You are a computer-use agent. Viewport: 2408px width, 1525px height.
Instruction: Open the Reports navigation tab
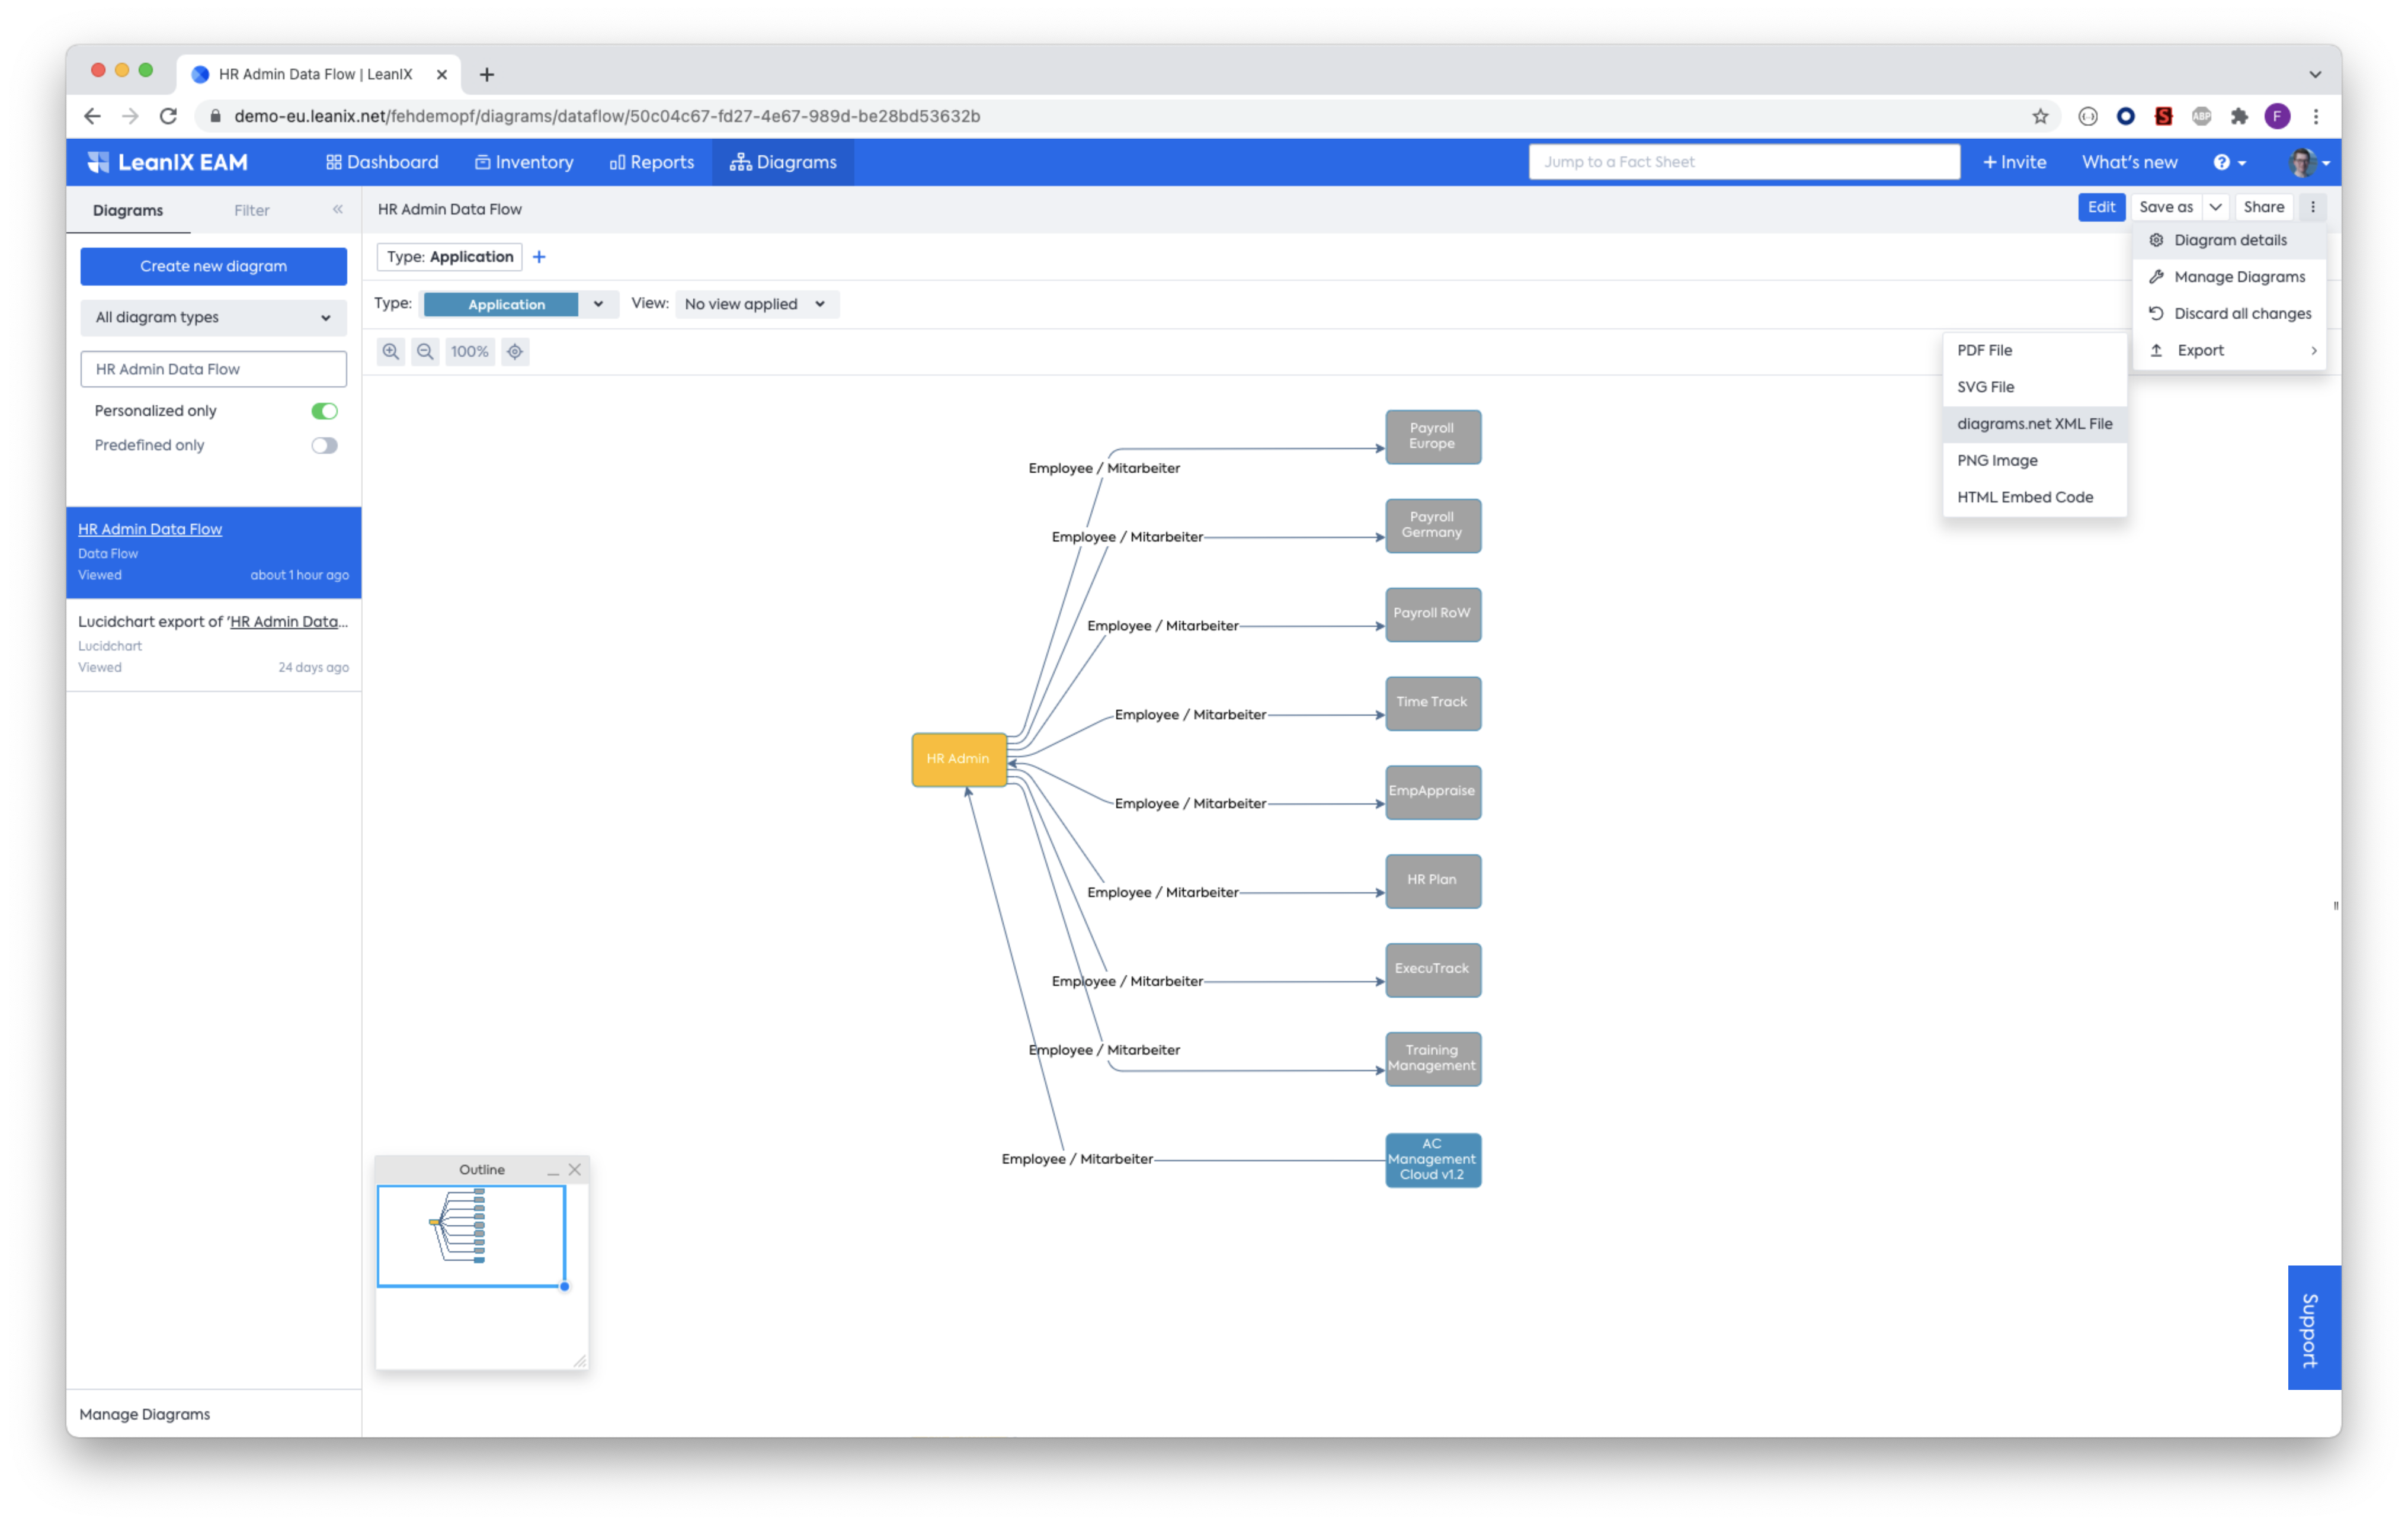[x=651, y=162]
